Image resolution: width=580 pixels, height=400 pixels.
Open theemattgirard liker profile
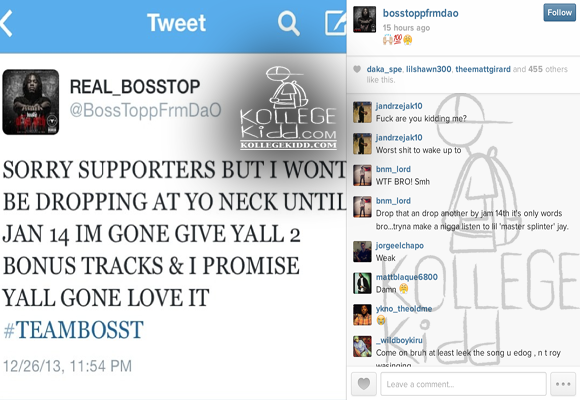[483, 69]
